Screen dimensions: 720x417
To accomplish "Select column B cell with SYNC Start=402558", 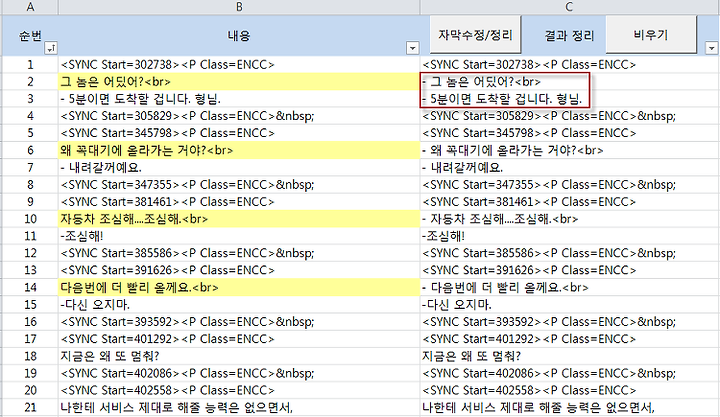I will pyautogui.click(x=239, y=390).
